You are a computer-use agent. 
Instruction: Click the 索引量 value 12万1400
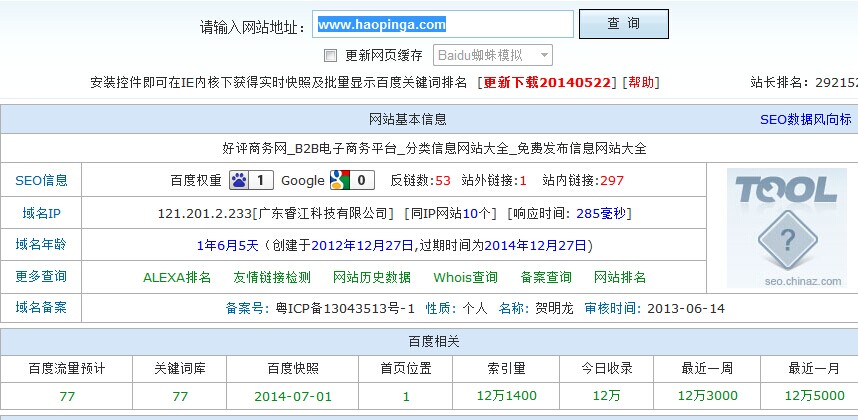(x=507, y=395)
